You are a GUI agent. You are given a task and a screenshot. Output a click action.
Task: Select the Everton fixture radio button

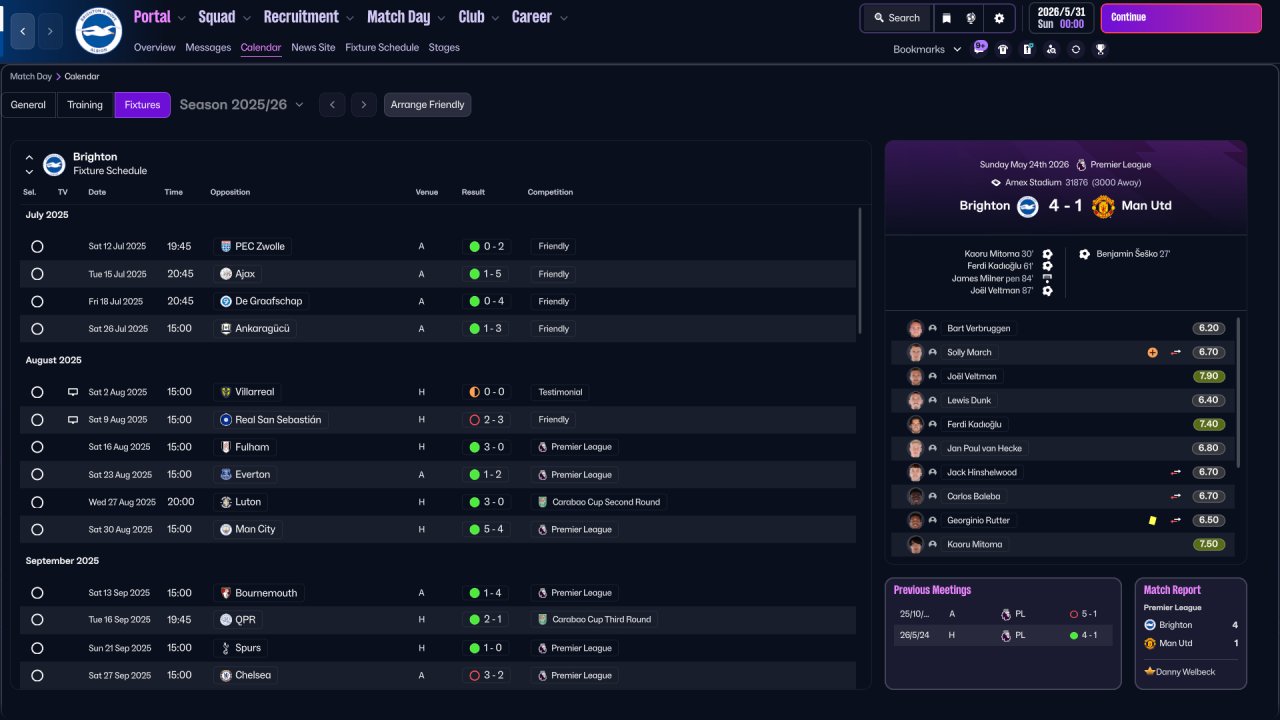click(37, 475)
